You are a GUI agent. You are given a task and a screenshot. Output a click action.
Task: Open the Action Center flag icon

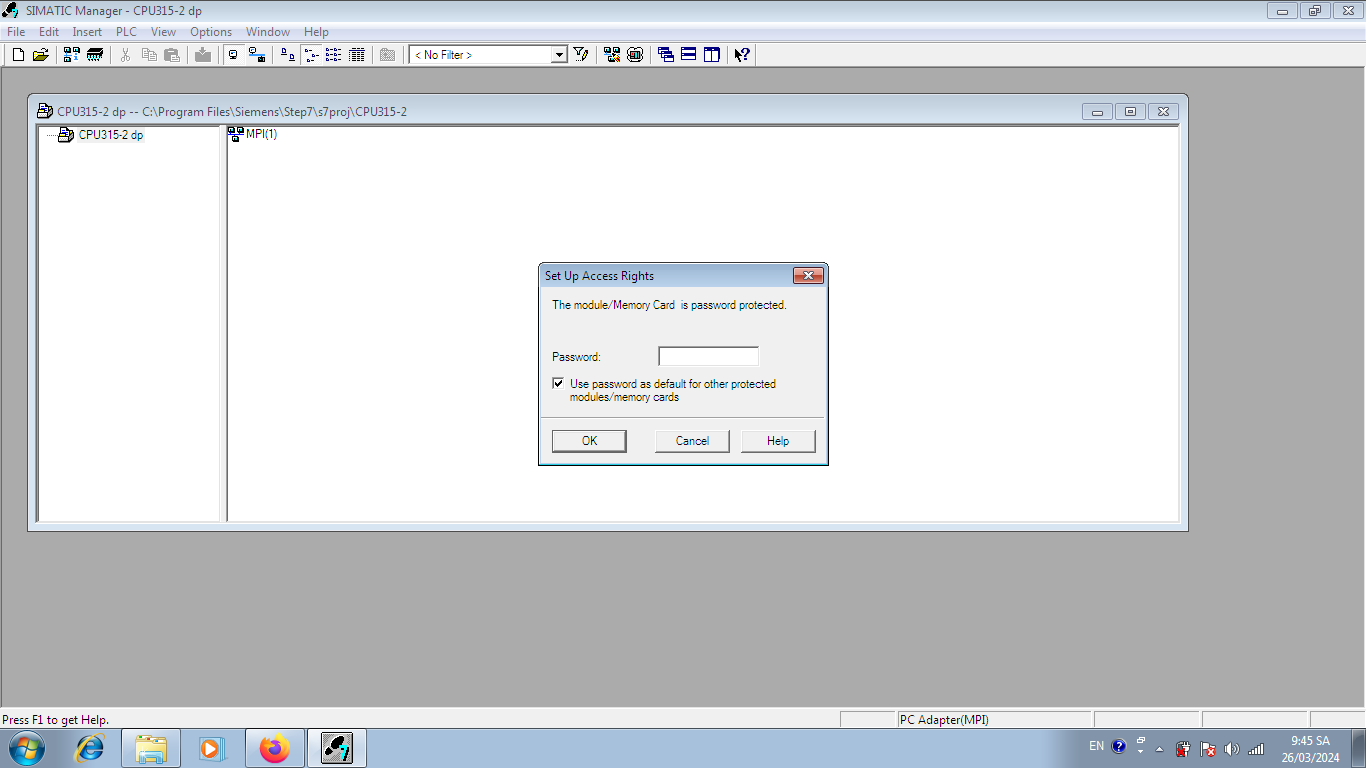(1207, 749)
